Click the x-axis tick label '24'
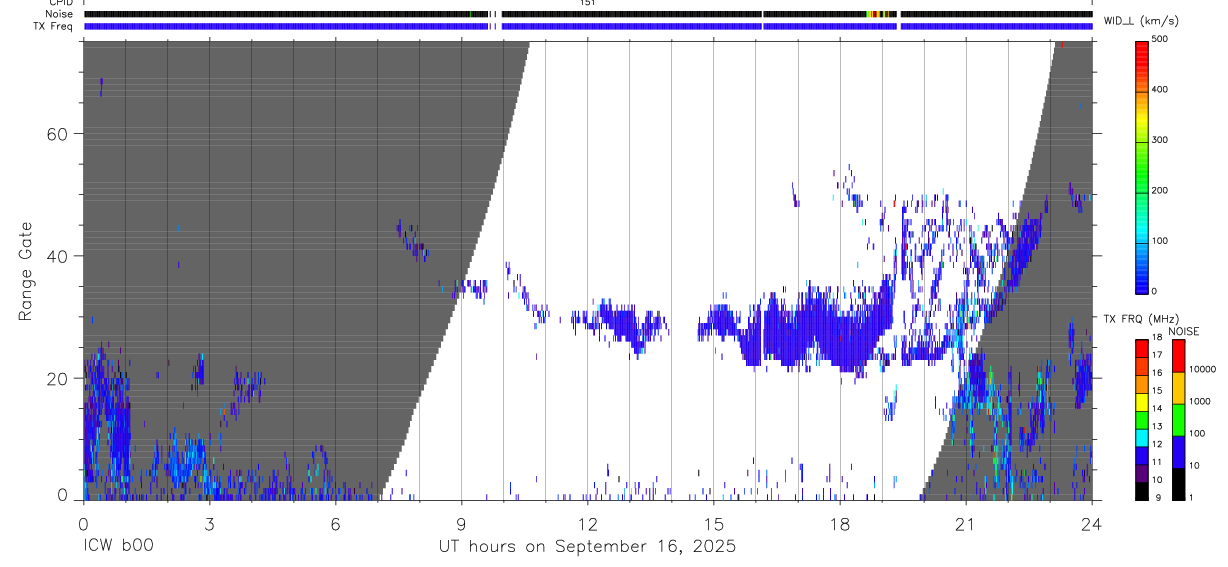This screenshot has width=1228, height=567. pos(1091,523)
